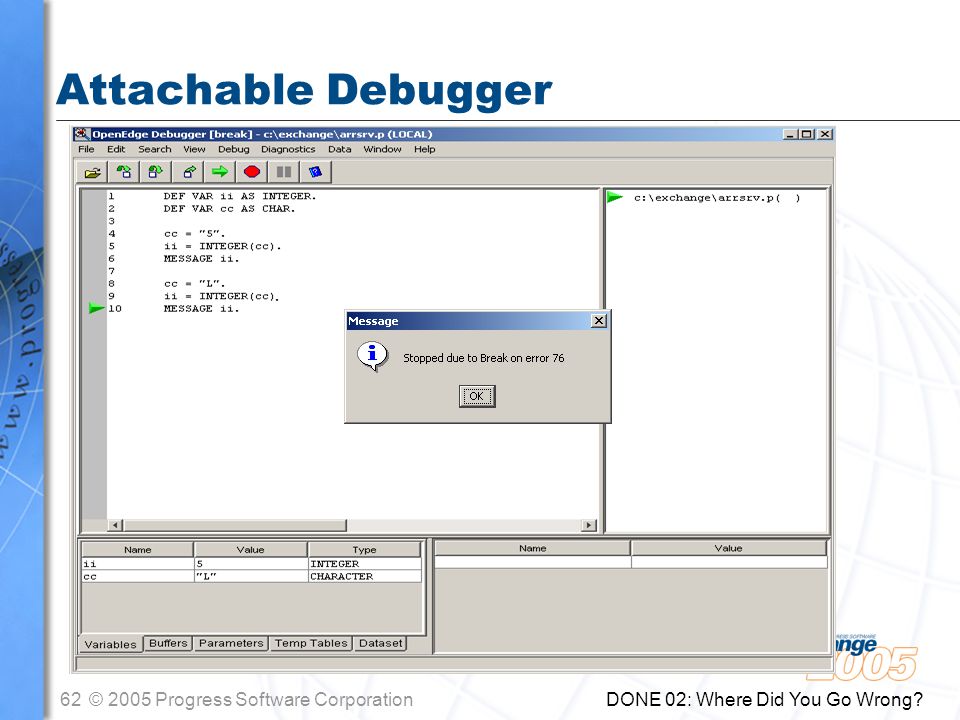
Task: Click the 'Stopped due to Break on error 76' text
Action: pyautogui.click(x=484, y=358)
